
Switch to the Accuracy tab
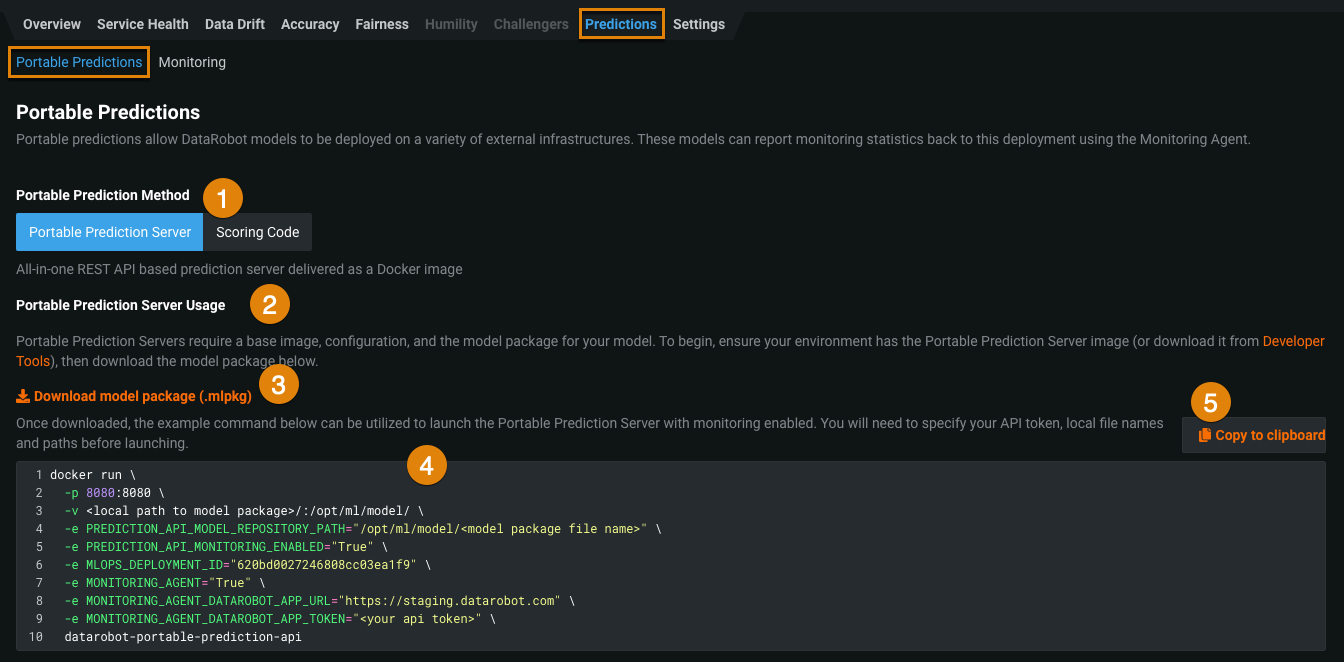coord(310,24)
